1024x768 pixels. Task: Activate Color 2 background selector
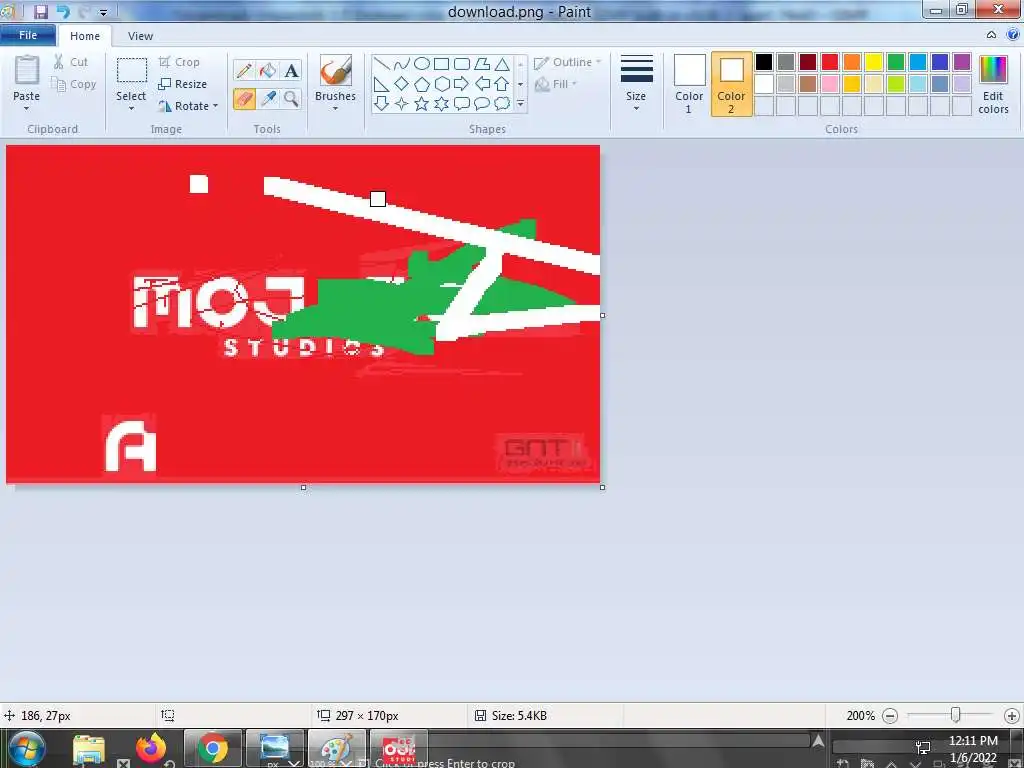[x=731, y=84]
